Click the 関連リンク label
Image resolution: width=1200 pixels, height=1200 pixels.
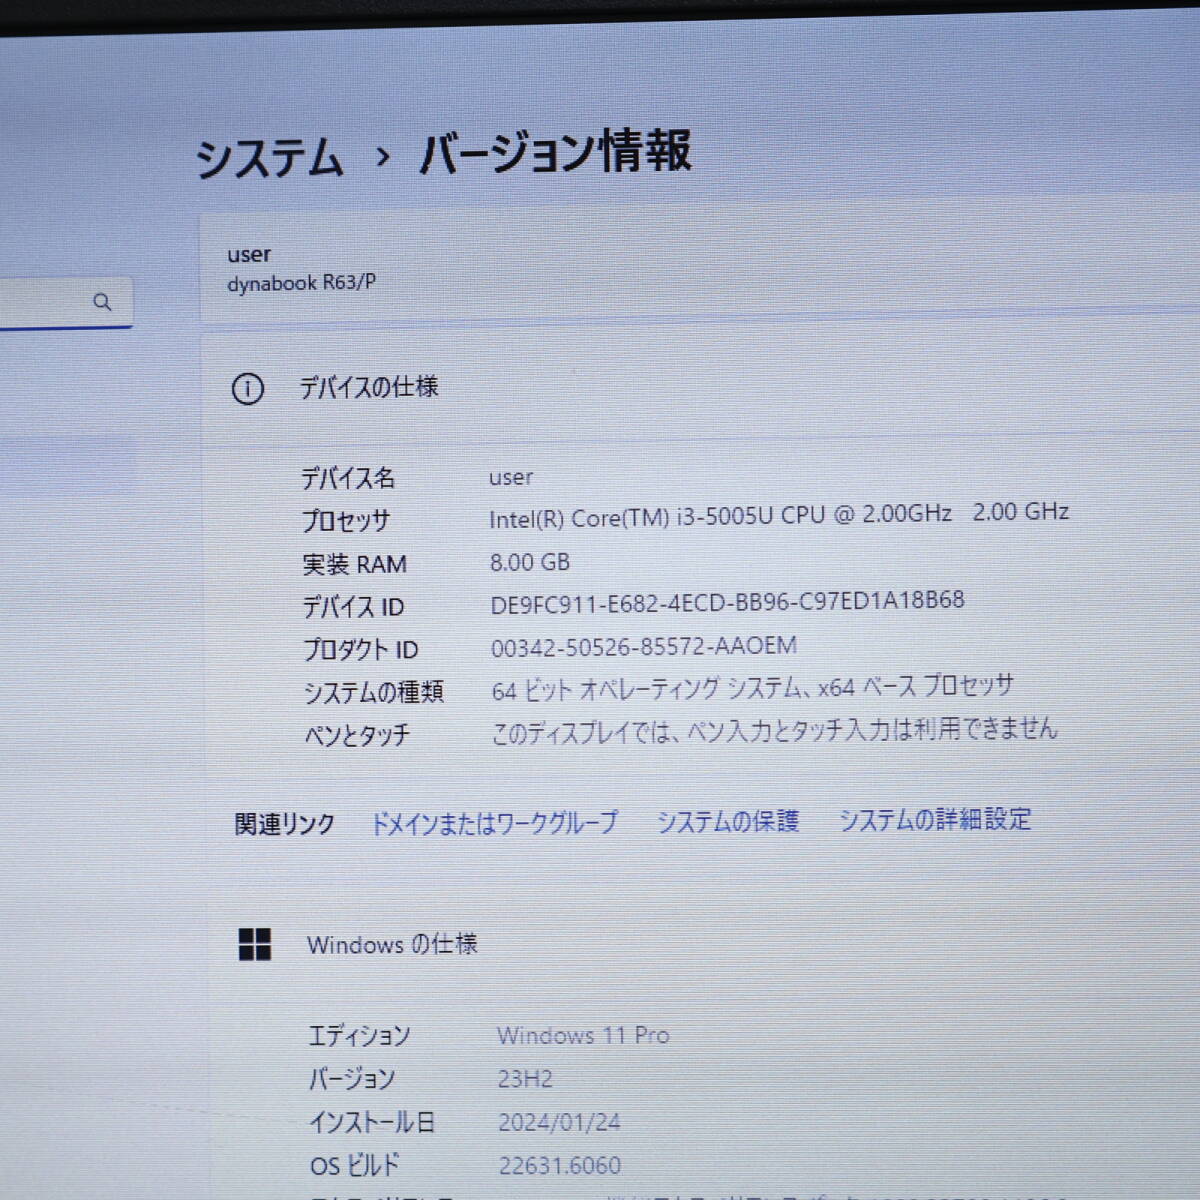point(284,824)
